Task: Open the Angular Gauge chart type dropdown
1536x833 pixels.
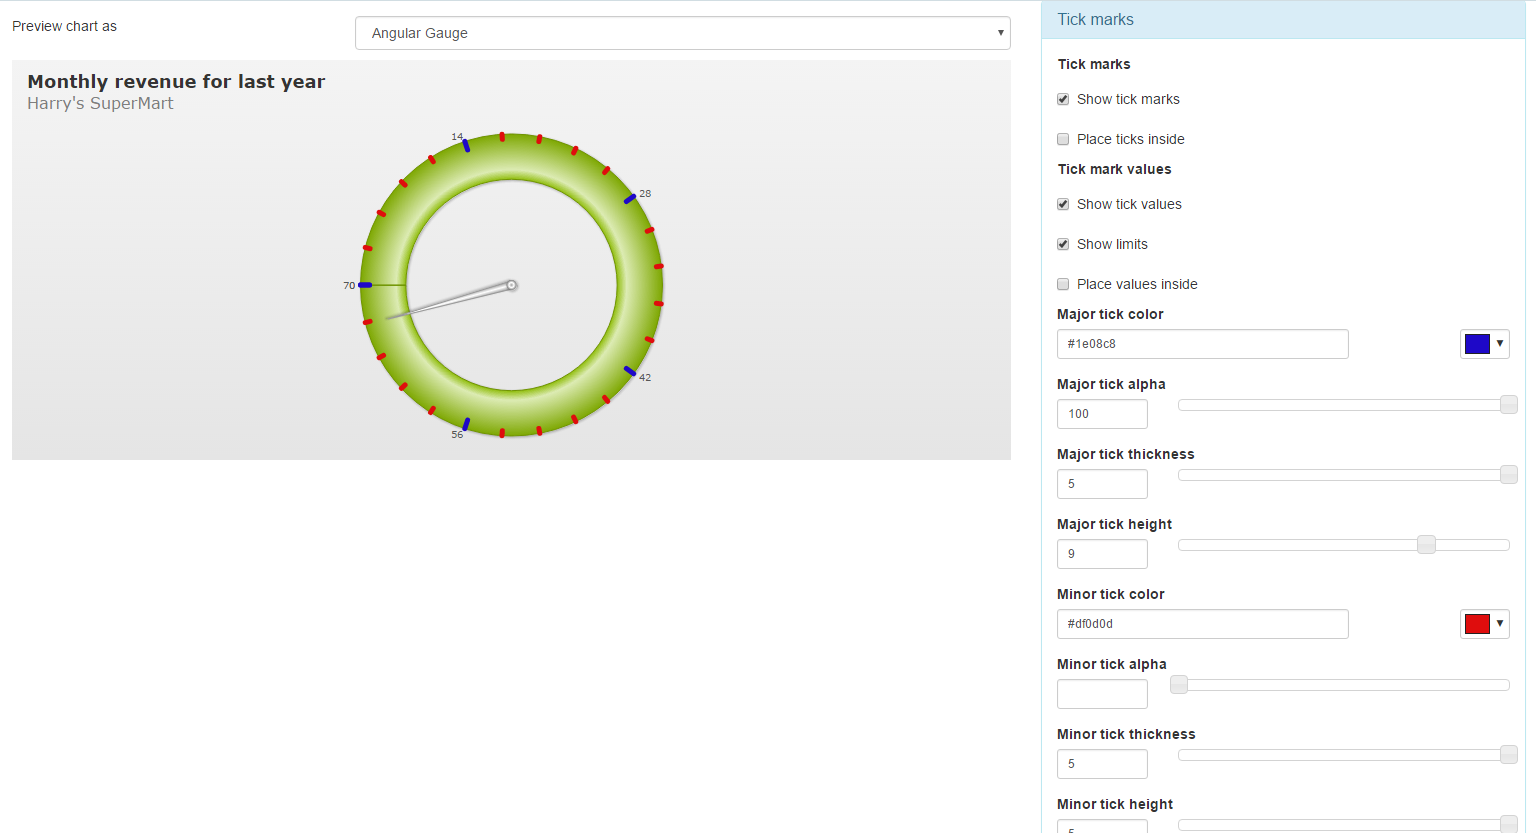Action: point(682,33)
